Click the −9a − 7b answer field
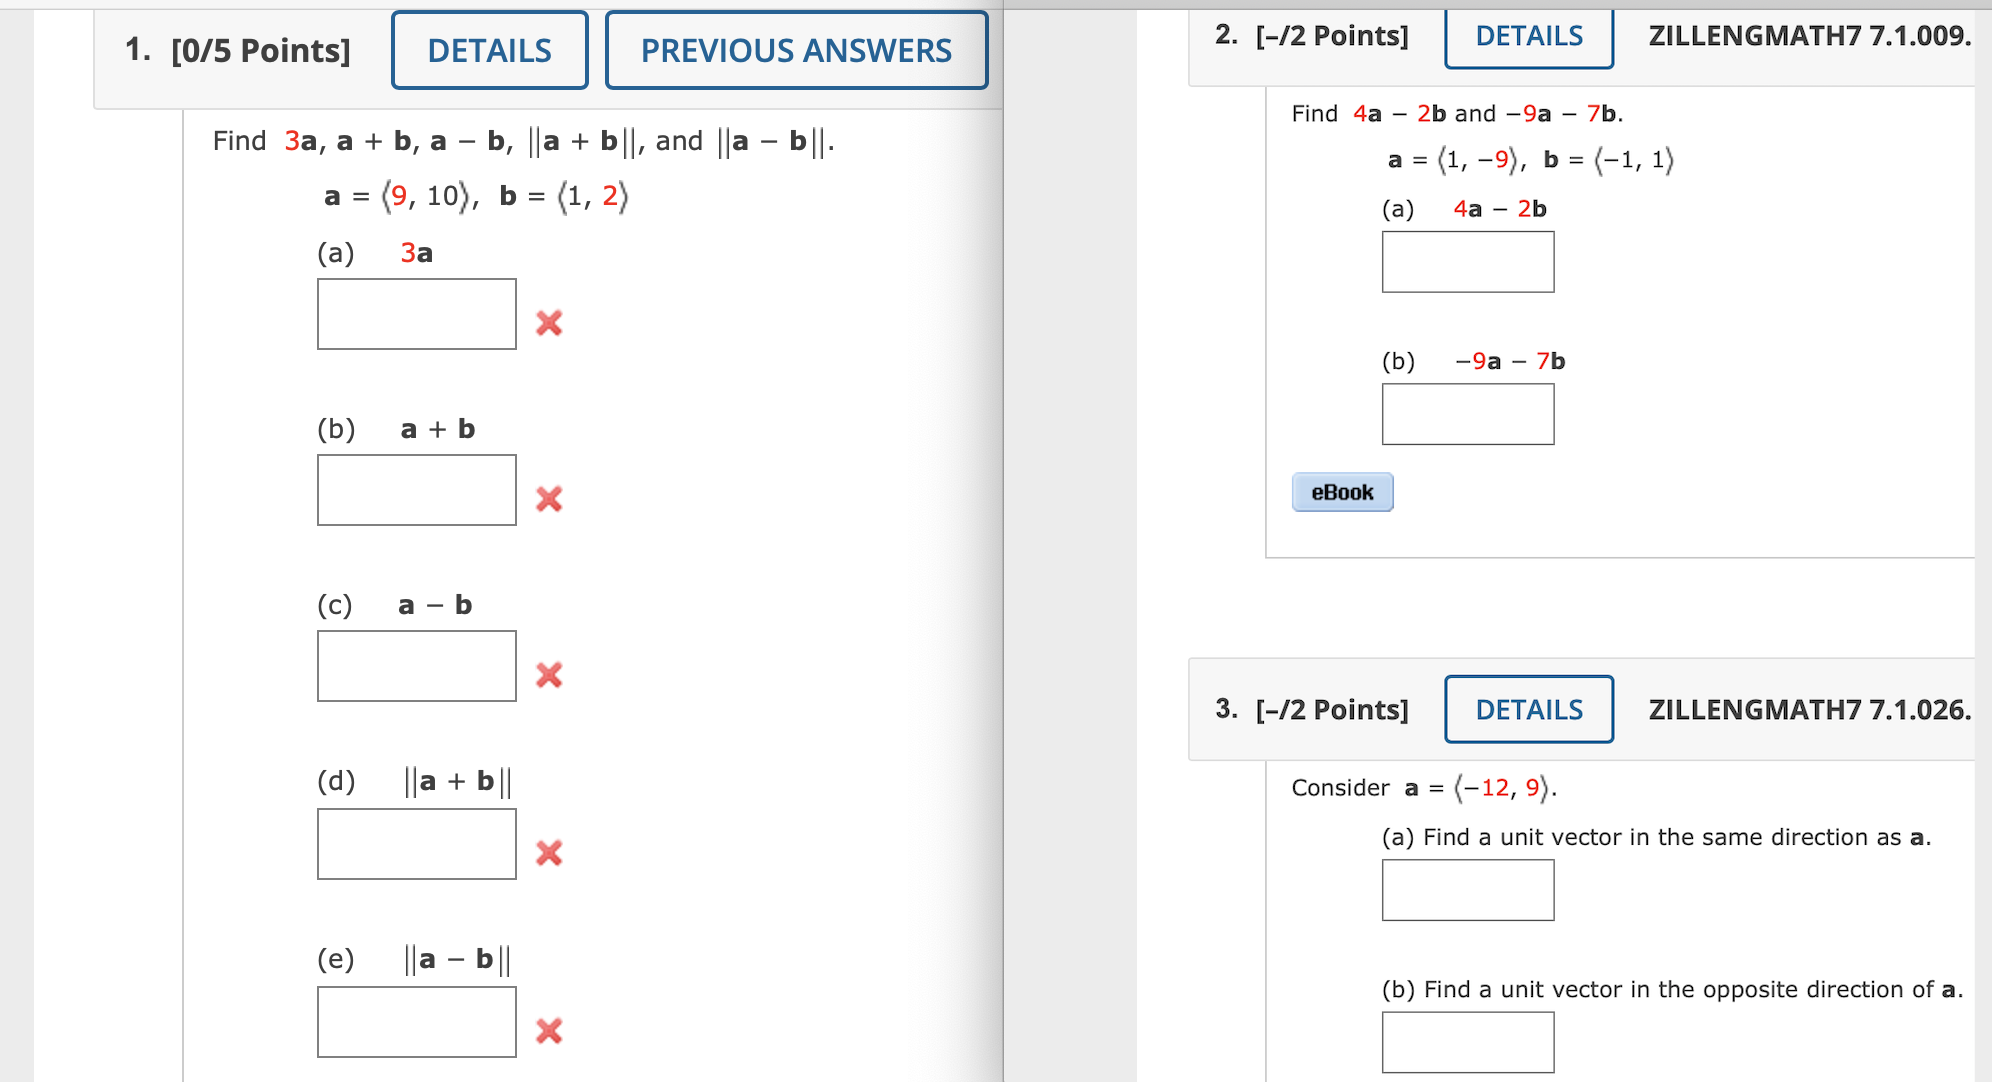Screen dimensions: 1992x1082 point(1466,413)
